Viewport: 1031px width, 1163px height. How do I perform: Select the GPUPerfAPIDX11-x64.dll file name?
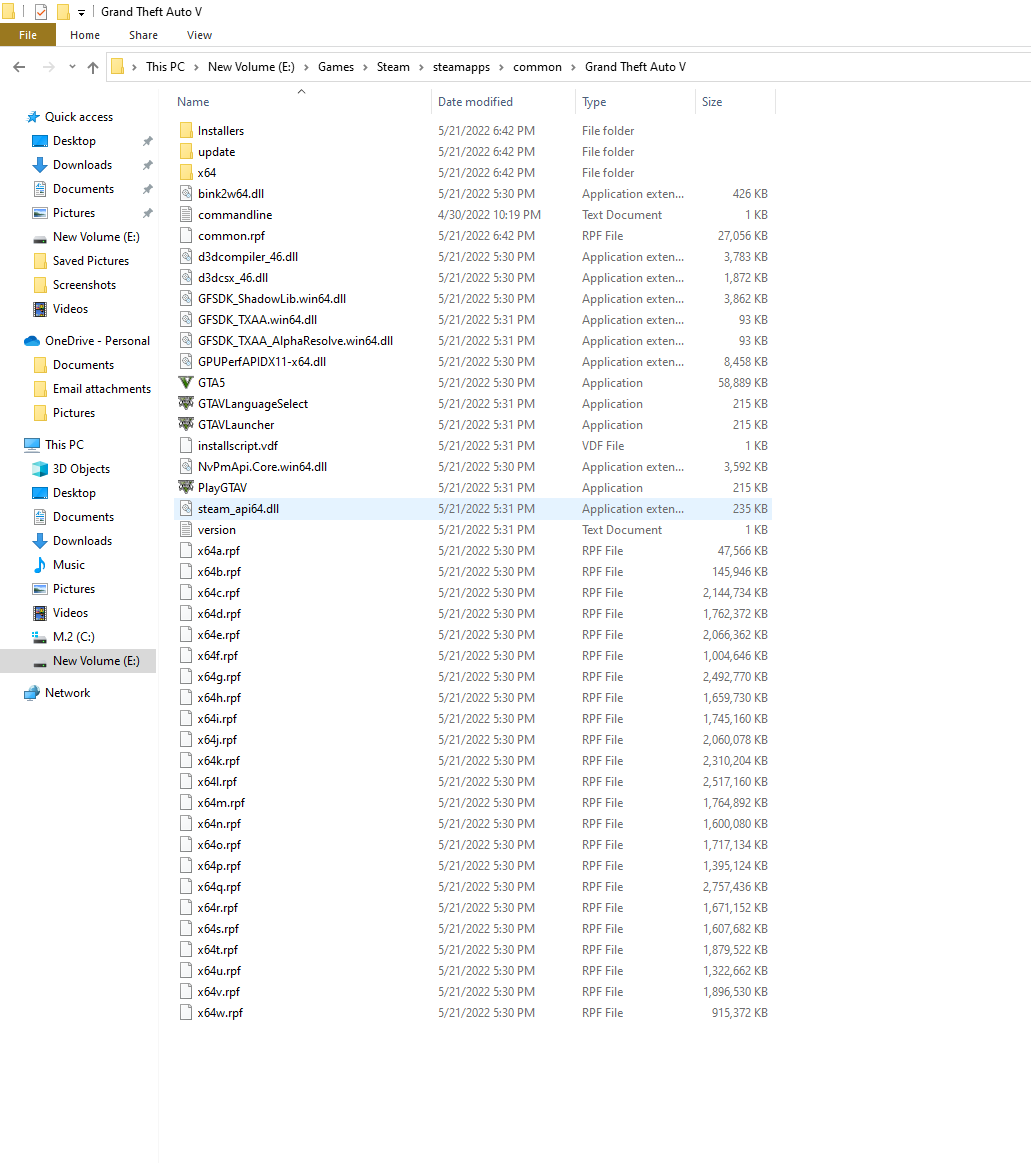(x=262, y=362)
